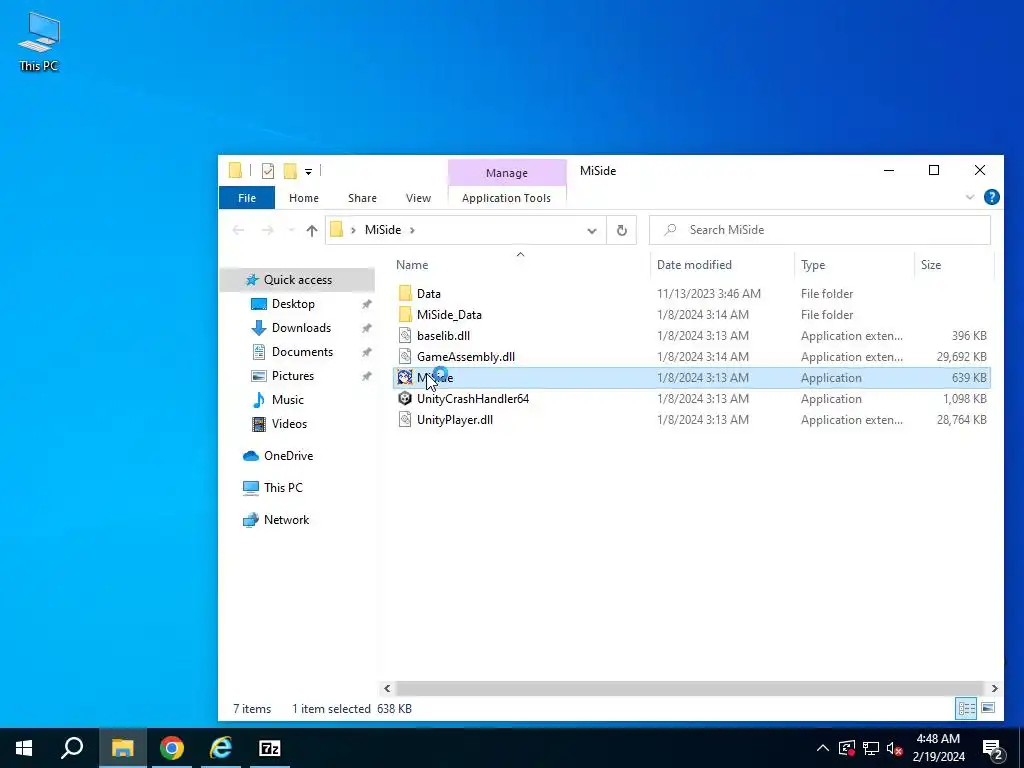
Task: Select the Data folder
Action: tap(428, 294)
